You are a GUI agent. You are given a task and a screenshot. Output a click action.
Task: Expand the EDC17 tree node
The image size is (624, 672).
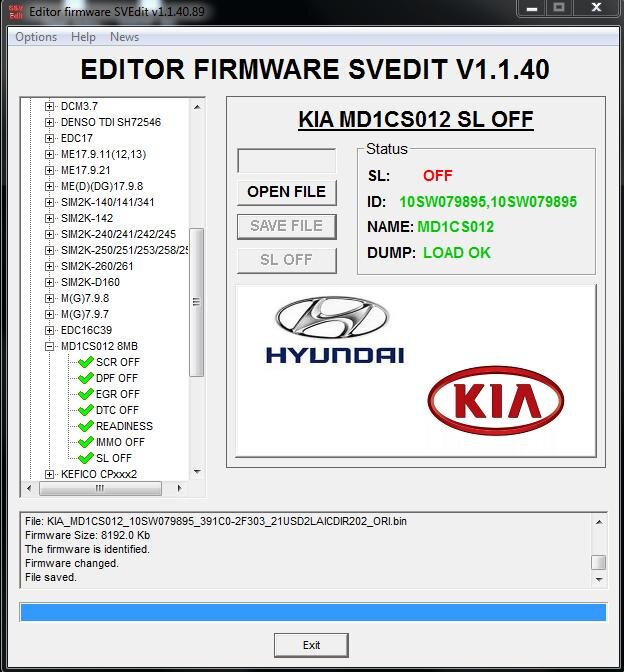click(49, 138)
